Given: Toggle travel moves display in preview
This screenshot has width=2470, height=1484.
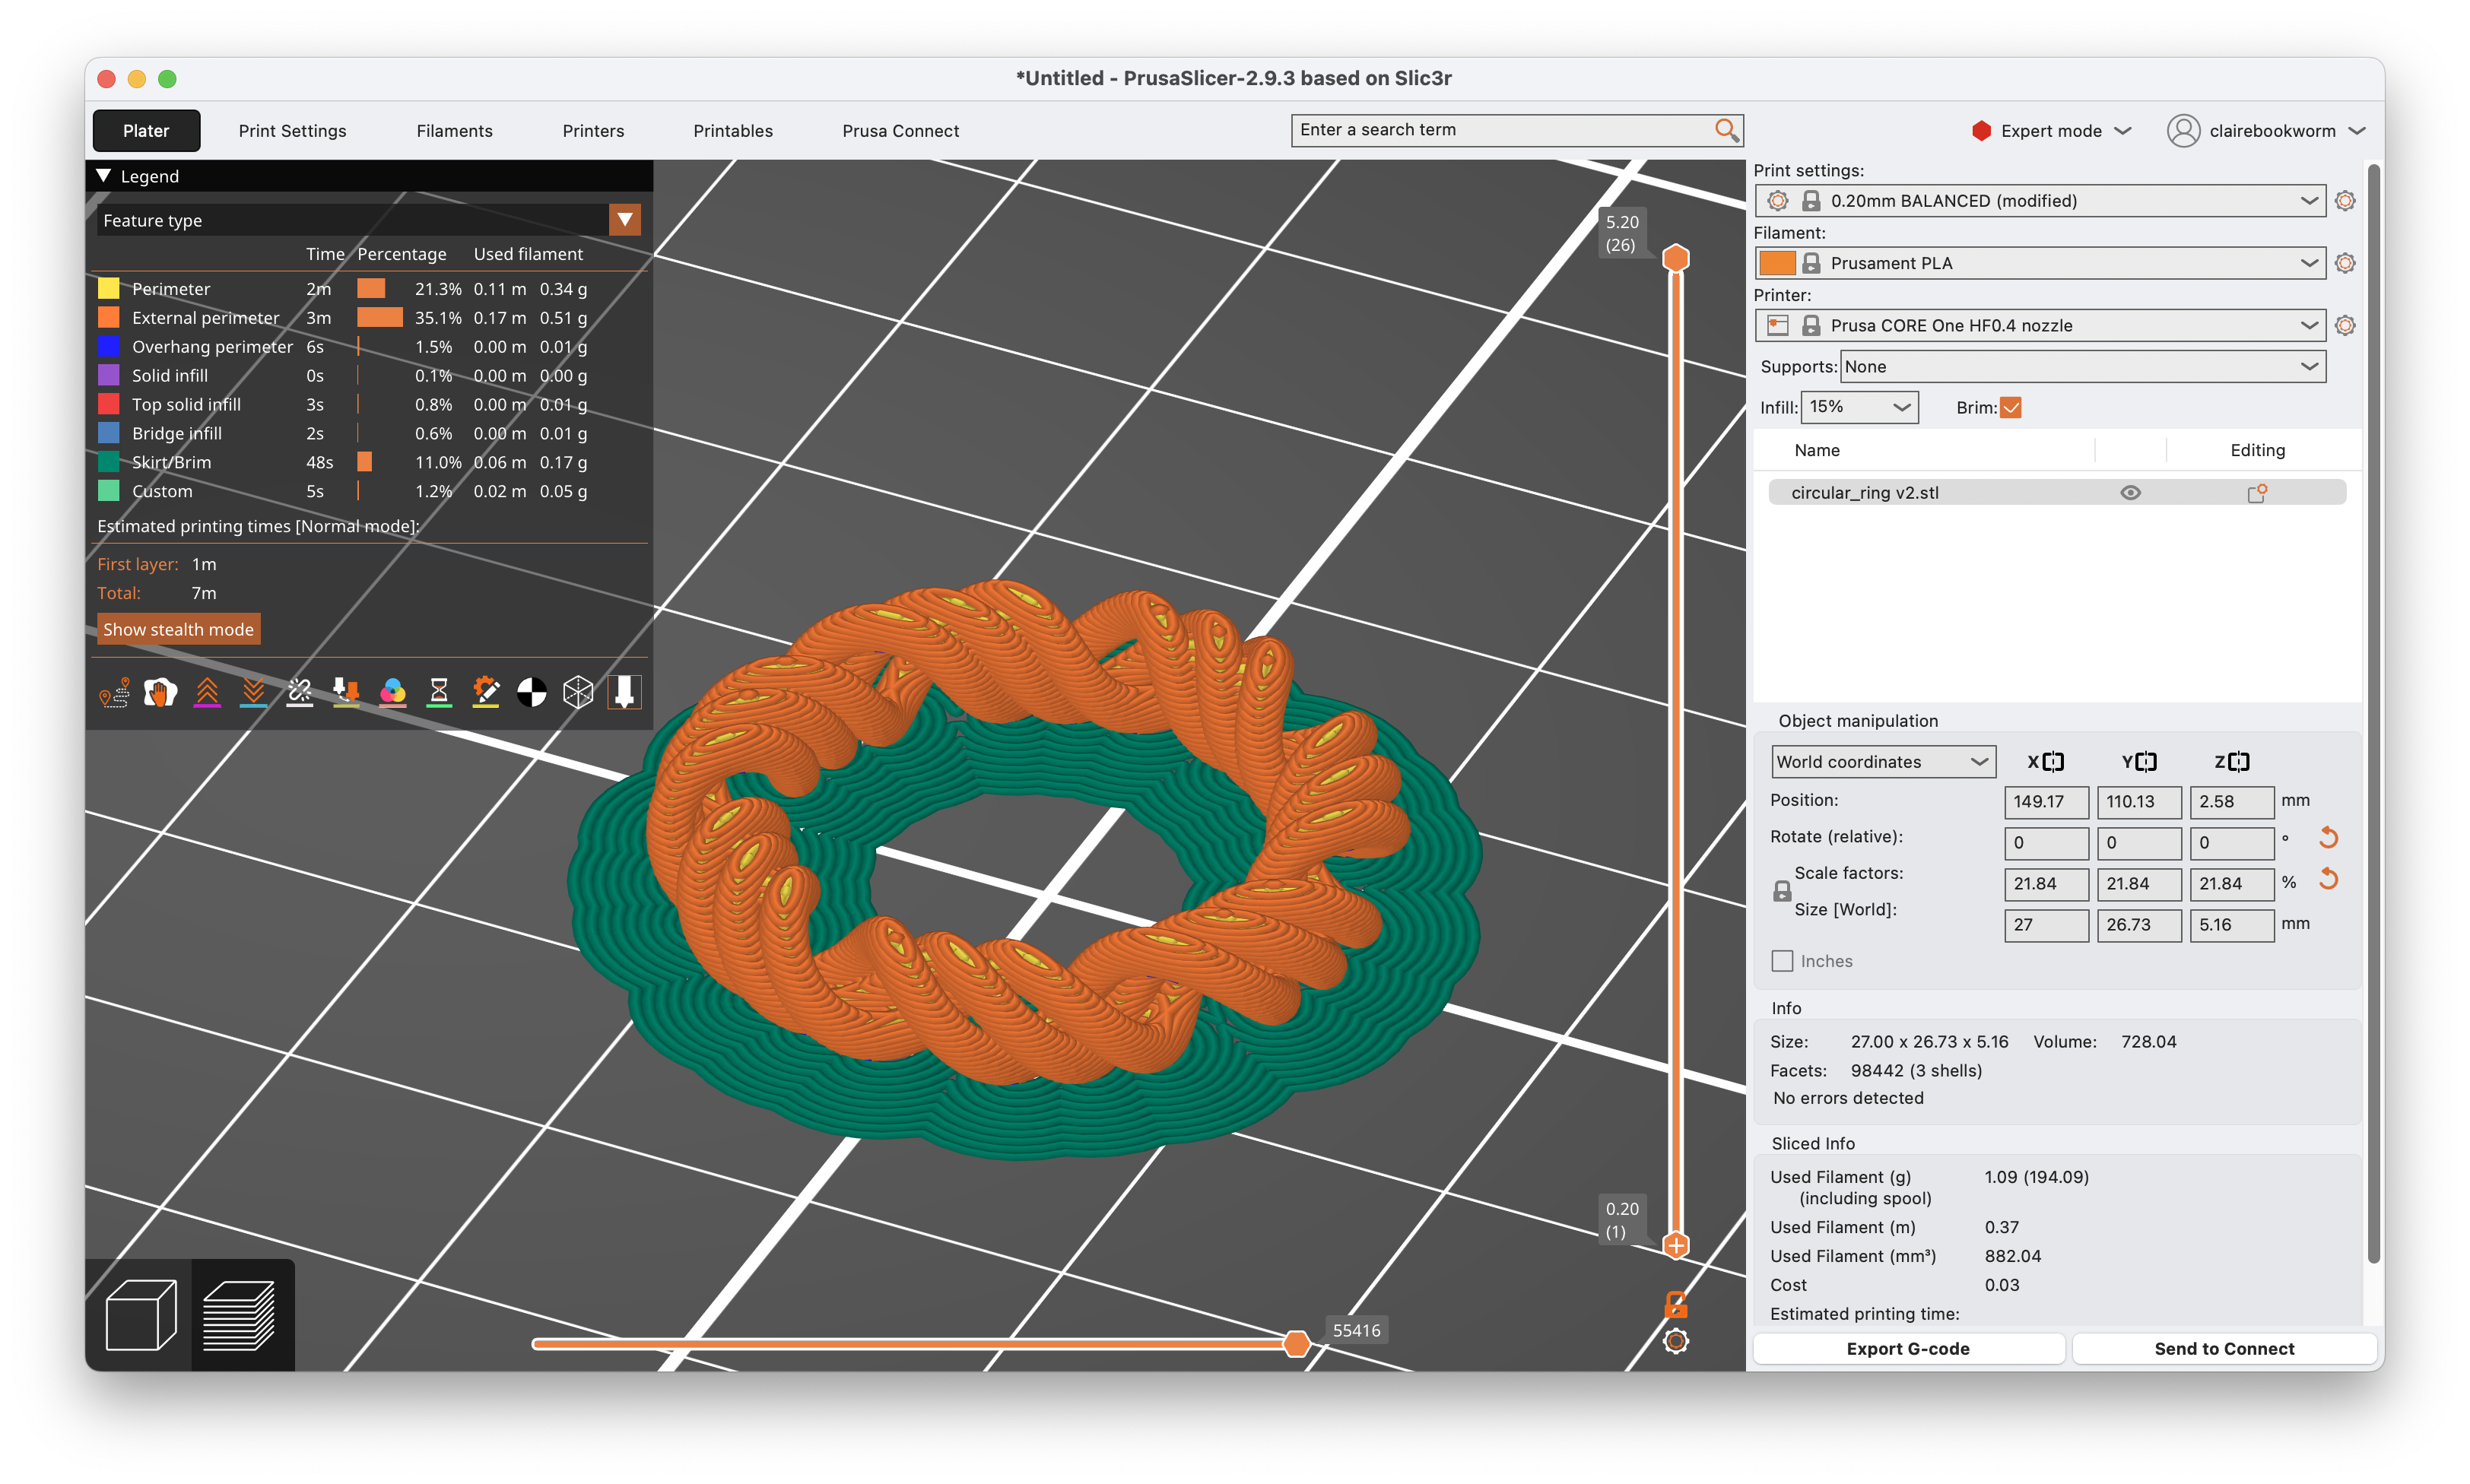Looking at the screenshot, I should 115,691.
